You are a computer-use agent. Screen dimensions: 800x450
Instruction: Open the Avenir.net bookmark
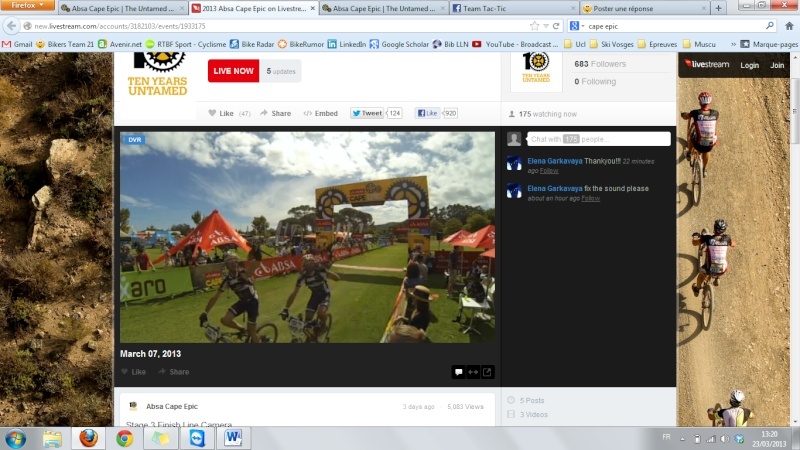[120, 44]
